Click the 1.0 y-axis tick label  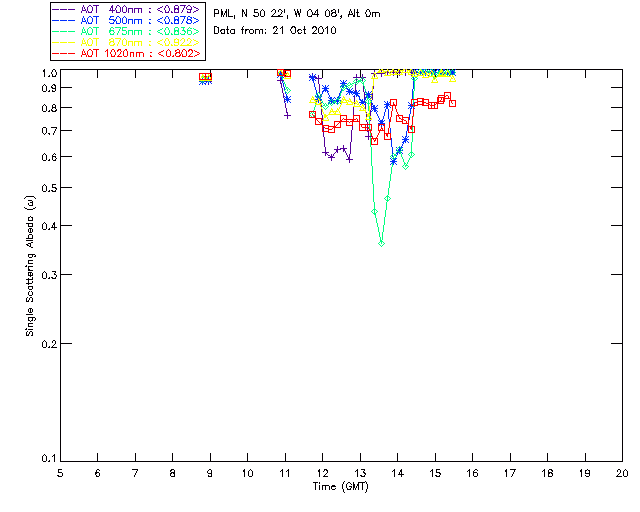click(49, 73)
